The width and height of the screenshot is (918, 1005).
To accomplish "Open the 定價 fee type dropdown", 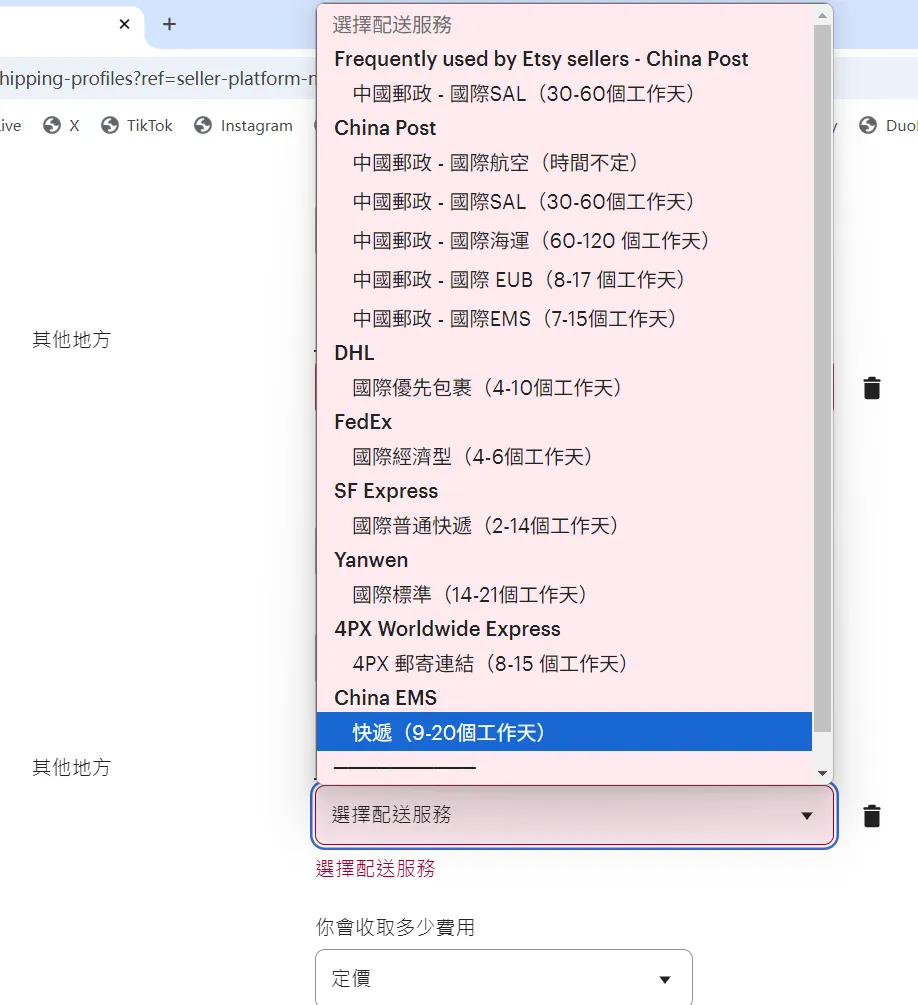I will pyautogui.click(x=504, y=977).
